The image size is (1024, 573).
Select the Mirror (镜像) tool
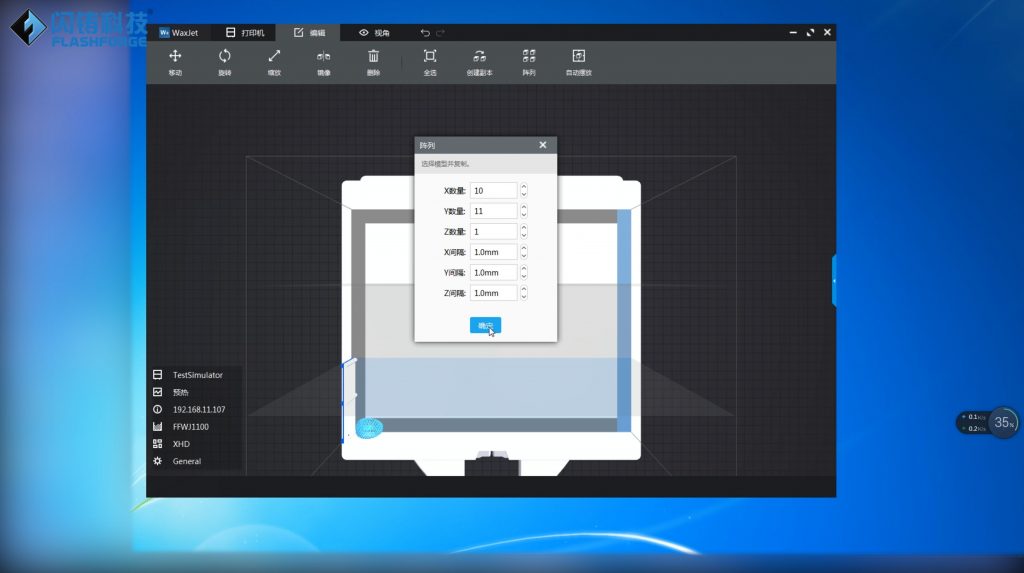324,62
